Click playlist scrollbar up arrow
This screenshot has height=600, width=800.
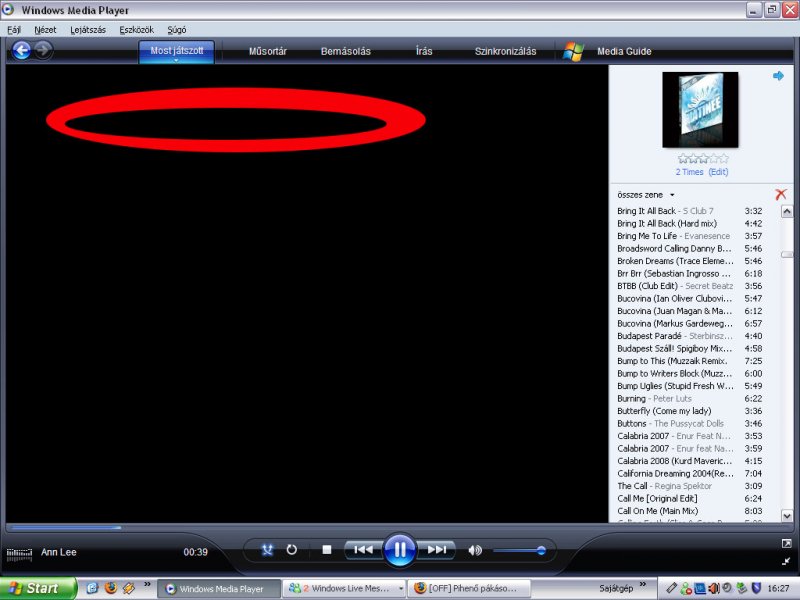[787, 211]
